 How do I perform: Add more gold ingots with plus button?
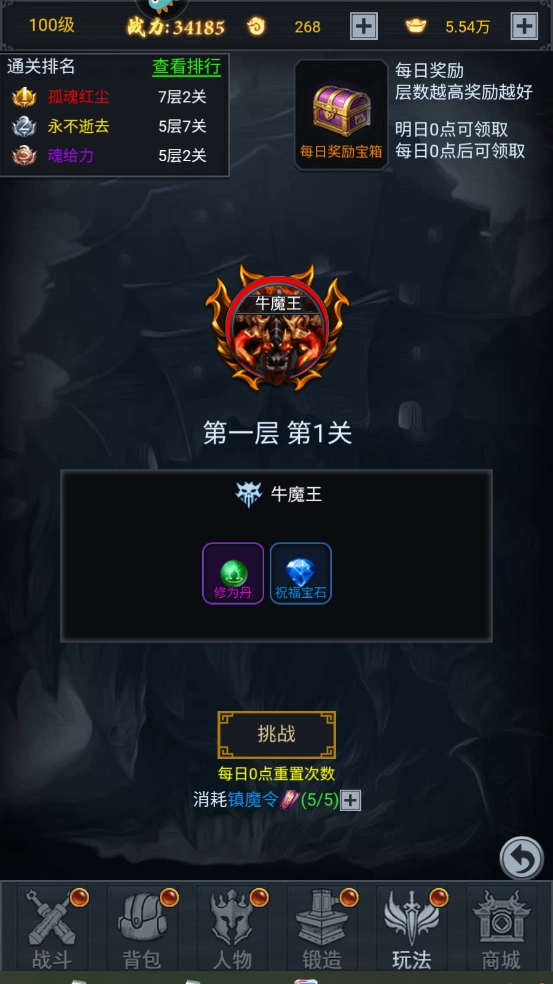coord(524,26)
